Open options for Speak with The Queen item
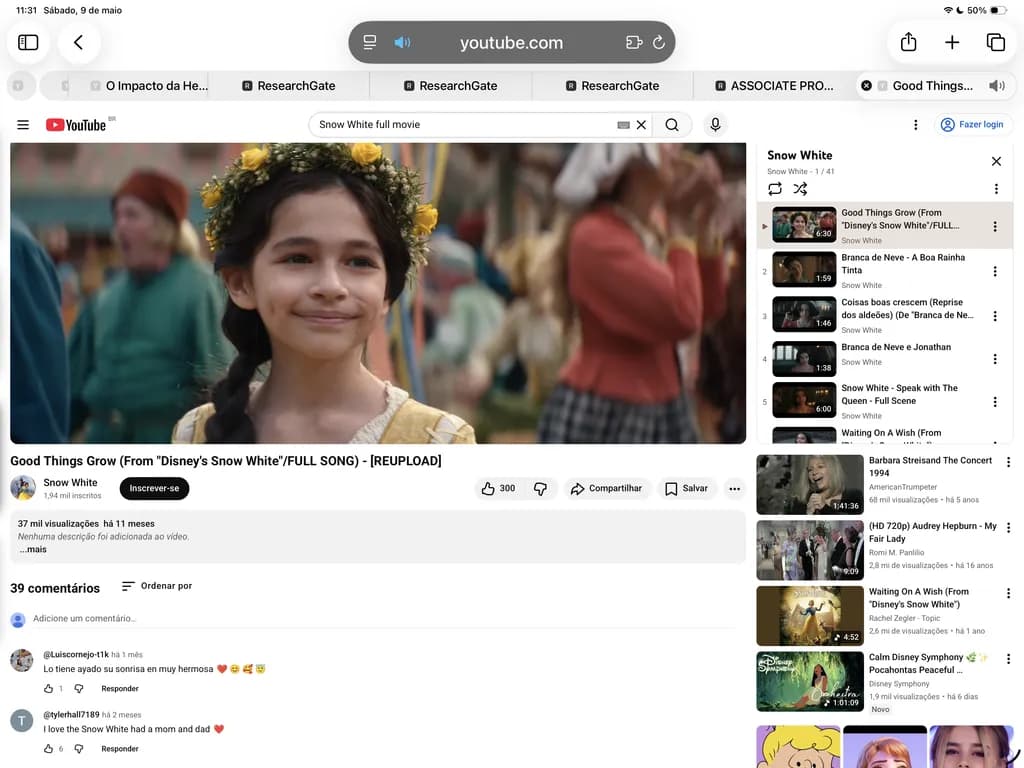 click(995, 402)
